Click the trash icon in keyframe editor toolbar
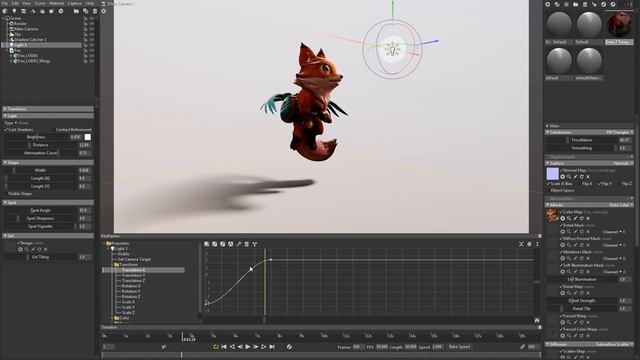This screenshot has width=640, height=360. (x=247, y=244)
